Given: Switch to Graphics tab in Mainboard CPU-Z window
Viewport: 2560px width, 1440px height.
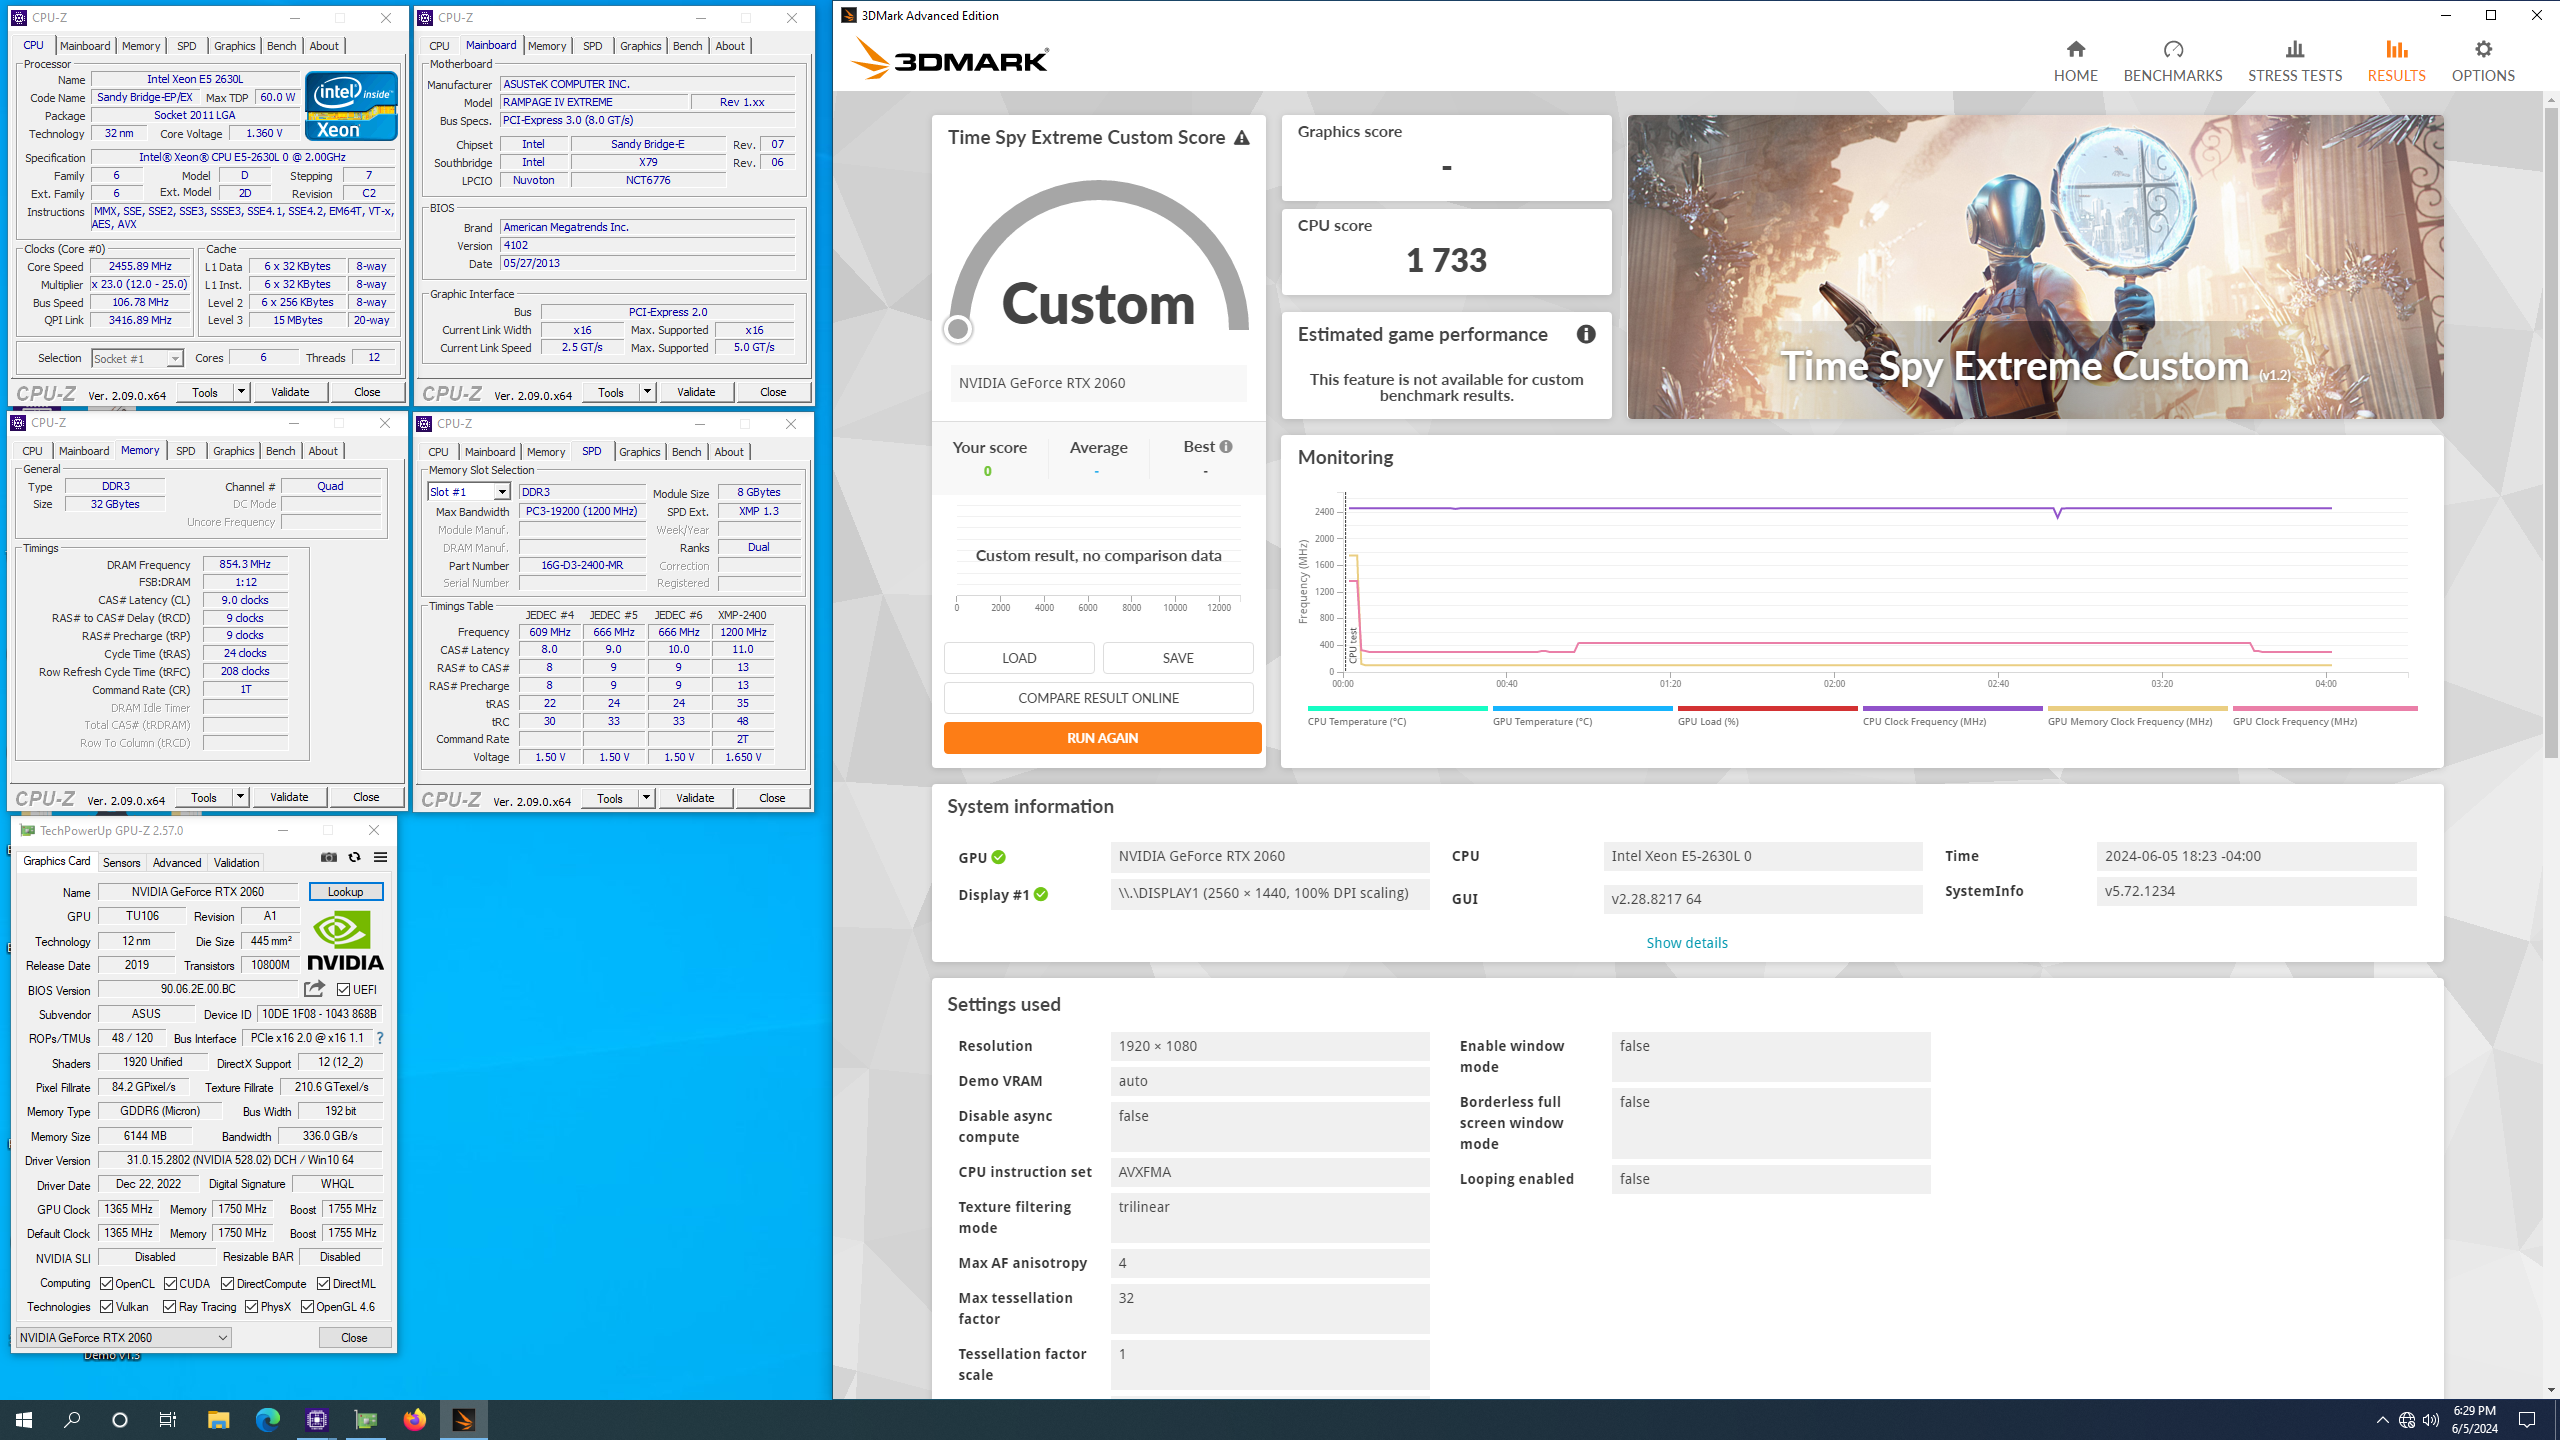Looking at the screenshot, I should coord(640,46).
